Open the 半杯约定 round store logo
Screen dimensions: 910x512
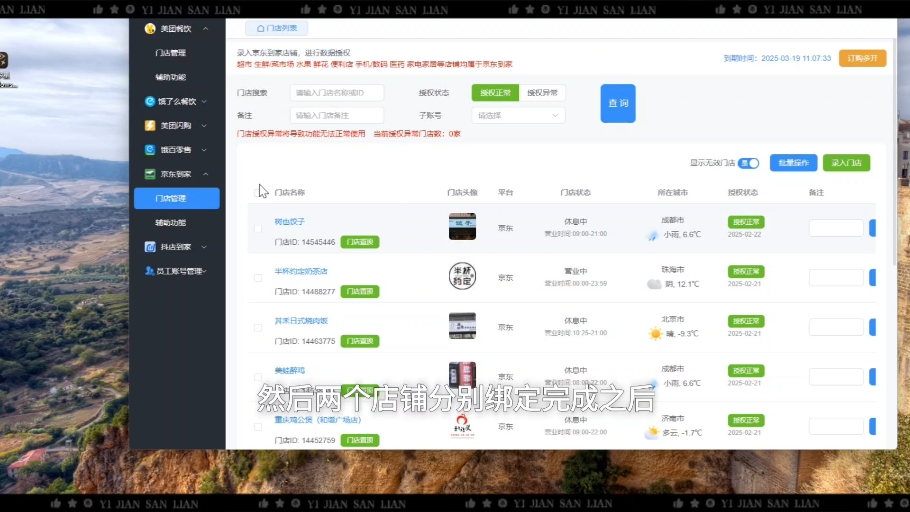(x=463, y=276)
